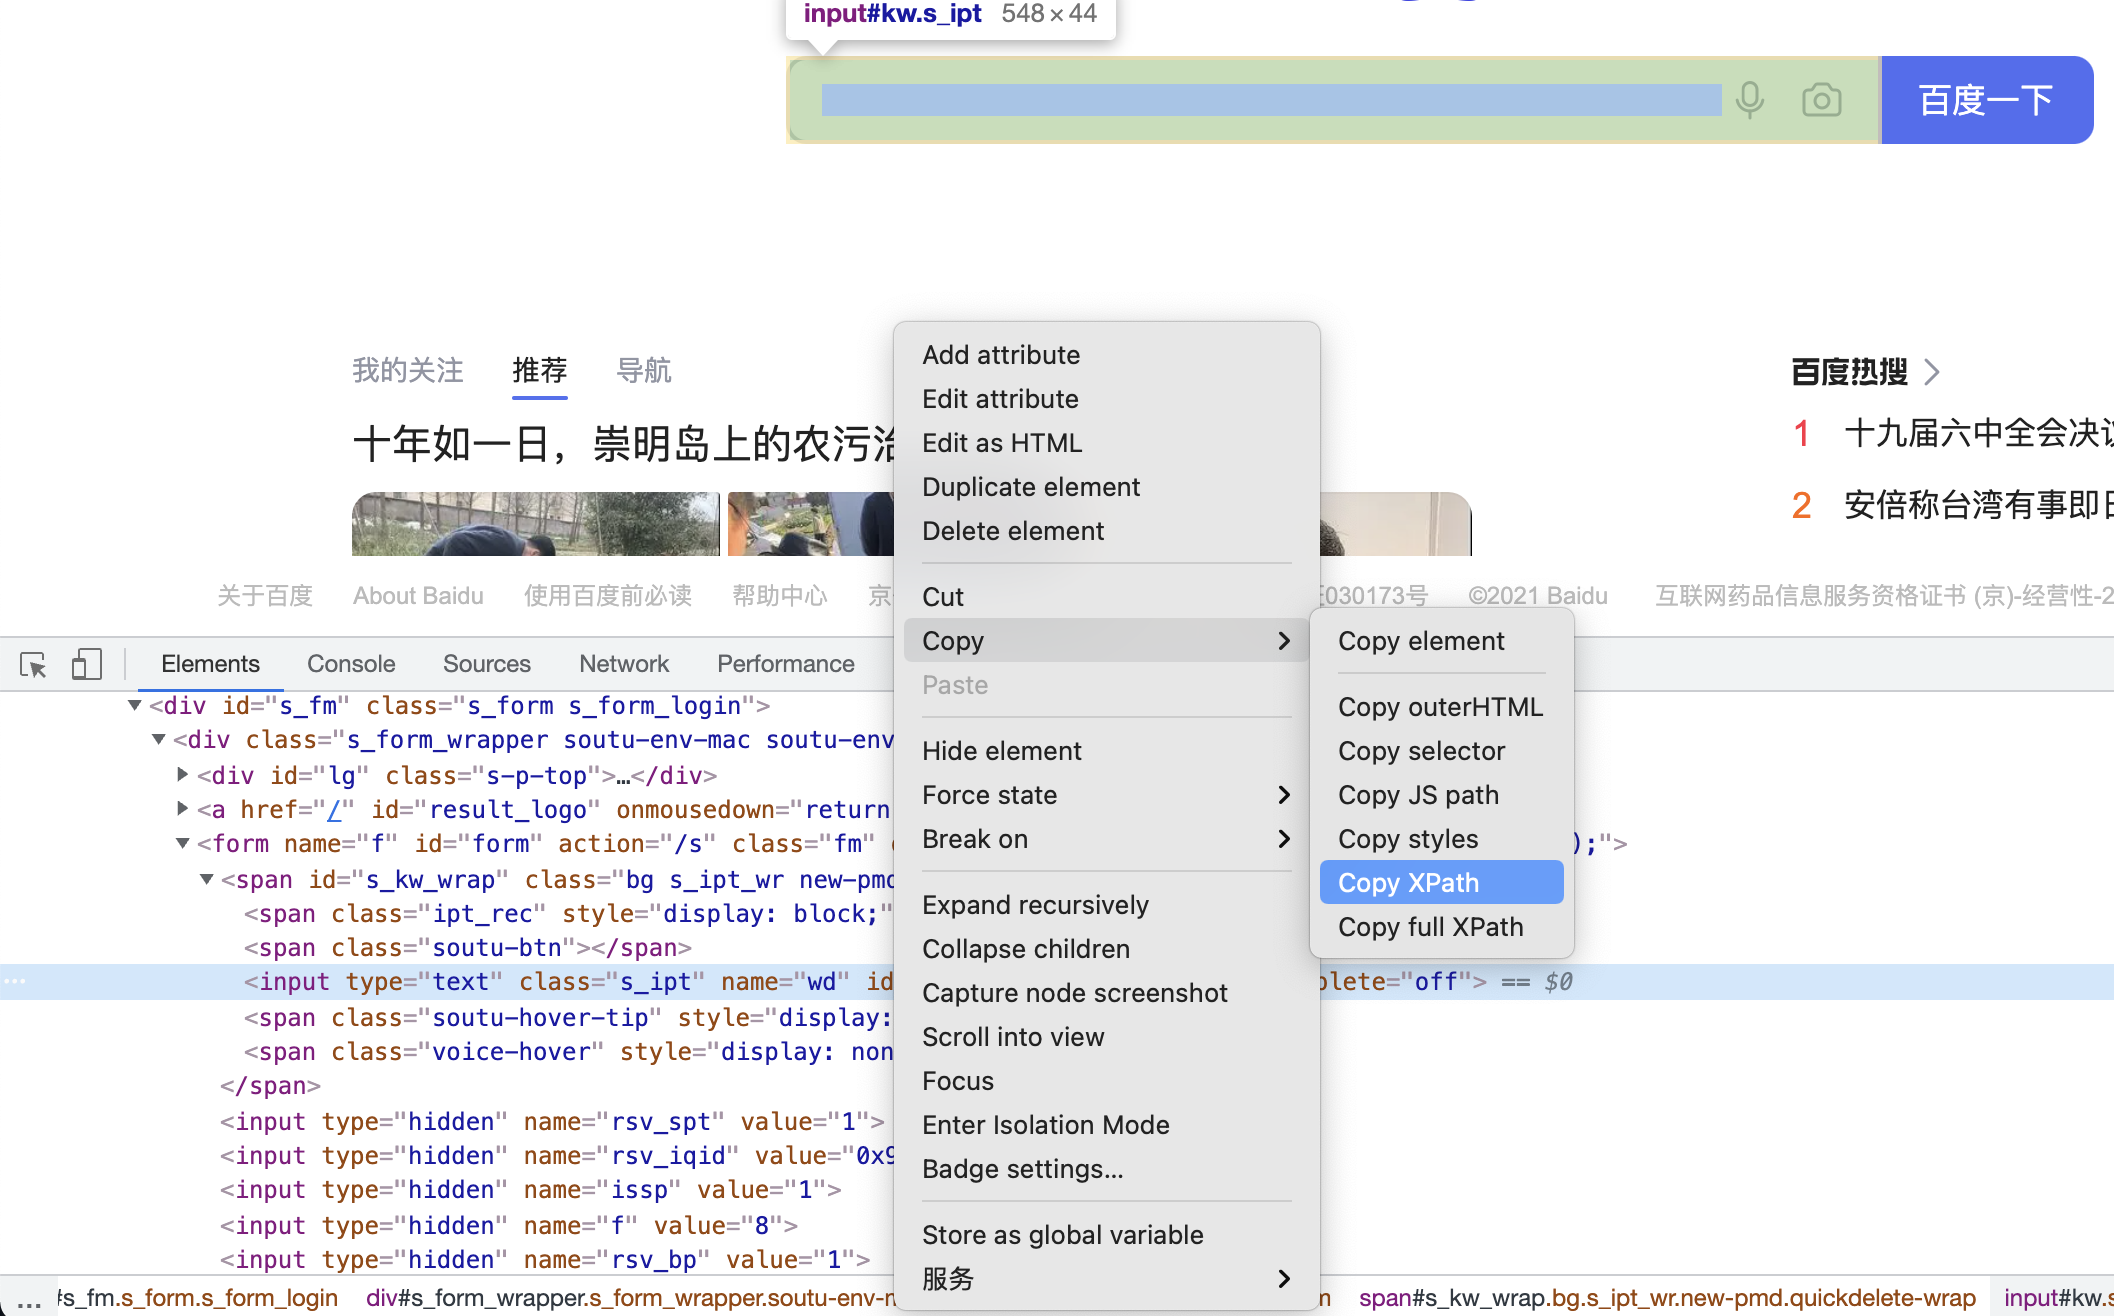Click the Baidu search input field
The image size is (2114, 1316).
[1270, 100]
